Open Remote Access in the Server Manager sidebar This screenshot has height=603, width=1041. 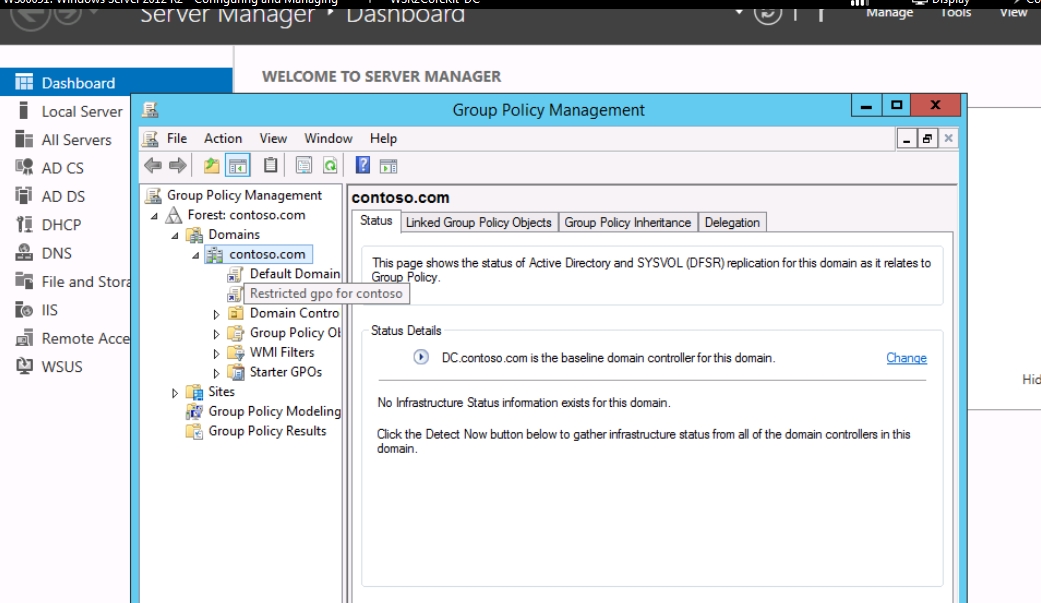[73, 339]
